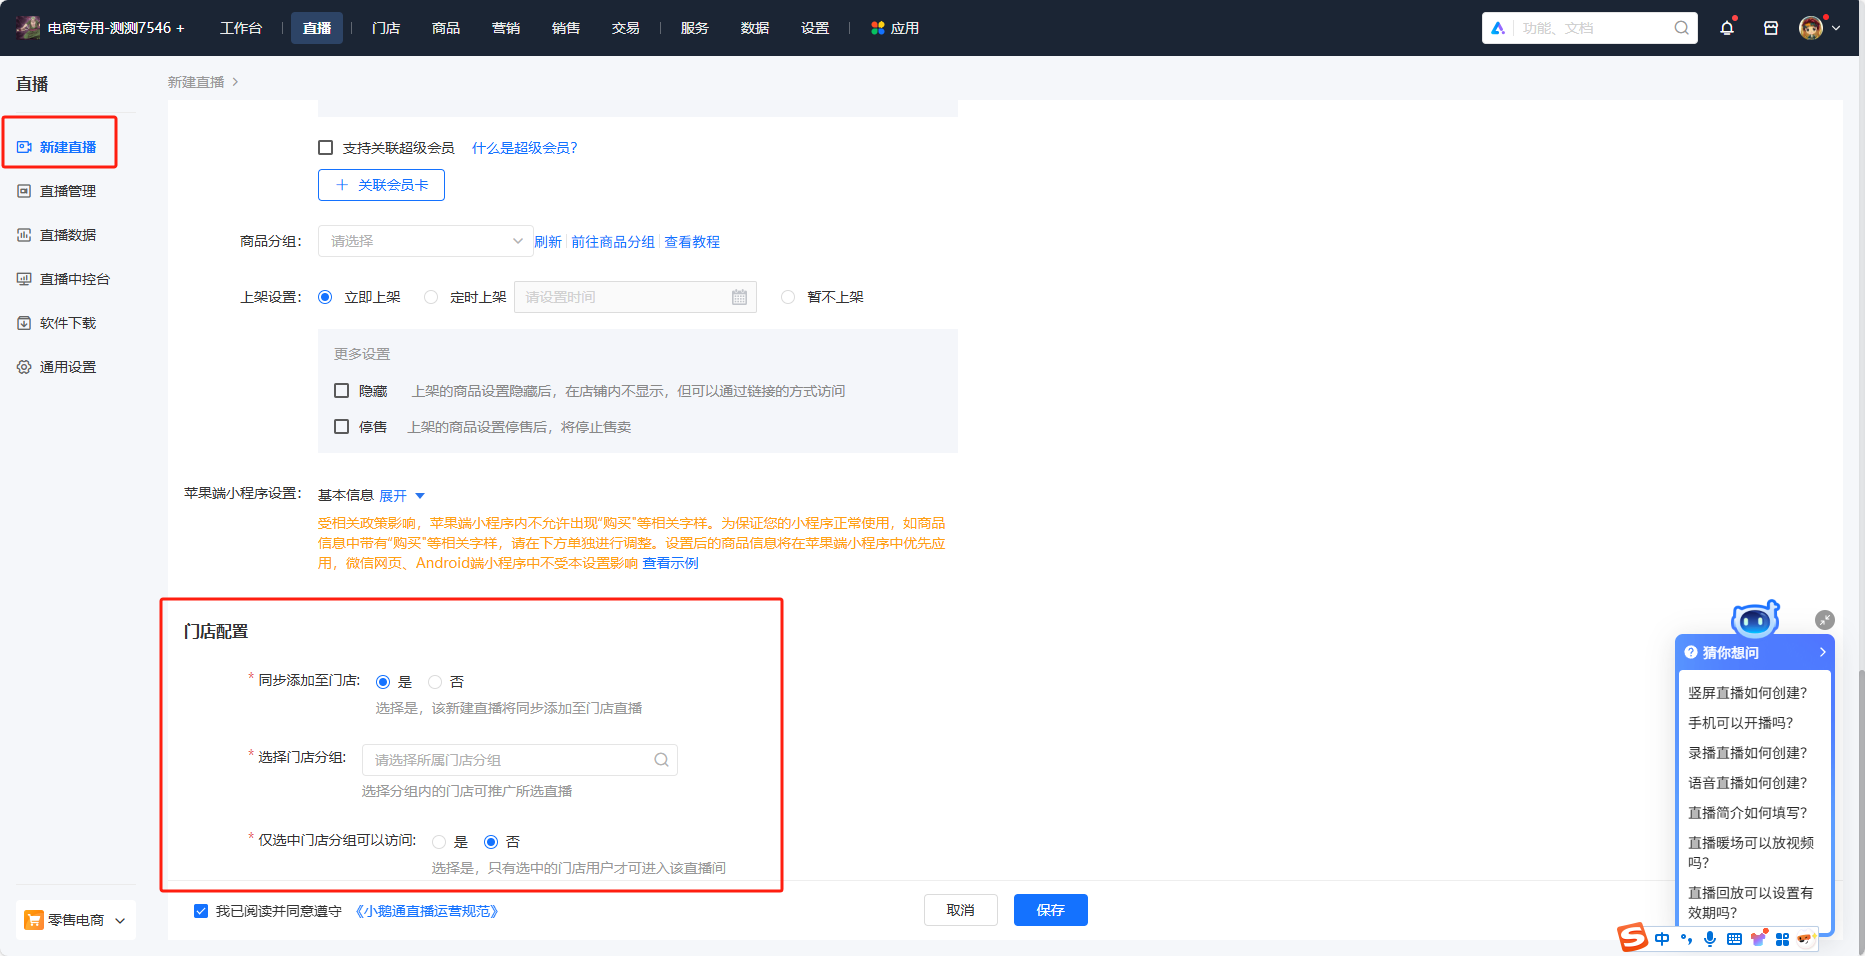
Task: Go to 直播中控台 in the sidebar
Action: [63, 279]
